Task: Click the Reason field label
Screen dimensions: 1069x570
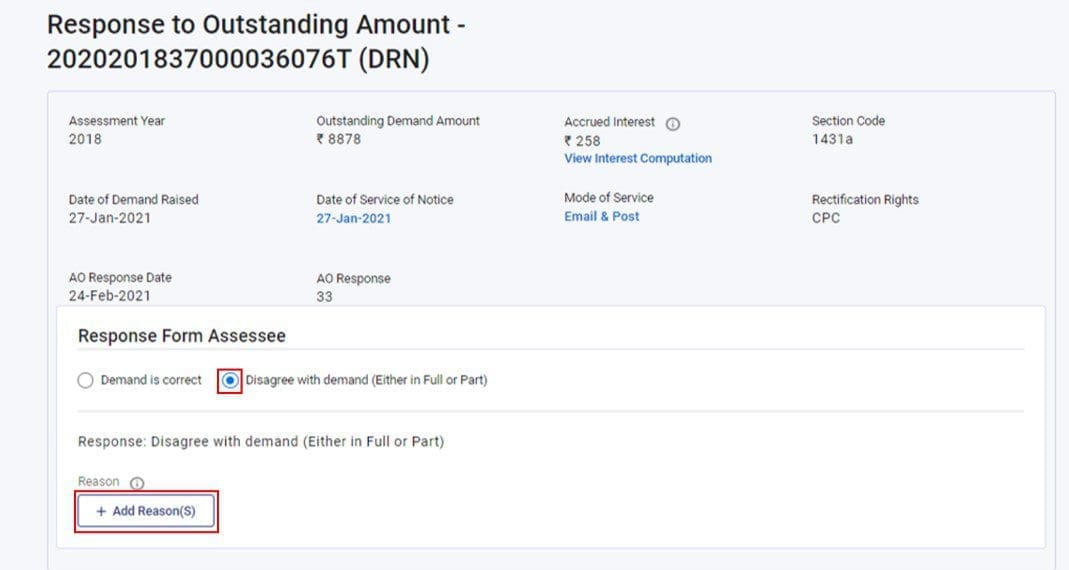Action: 98,481
